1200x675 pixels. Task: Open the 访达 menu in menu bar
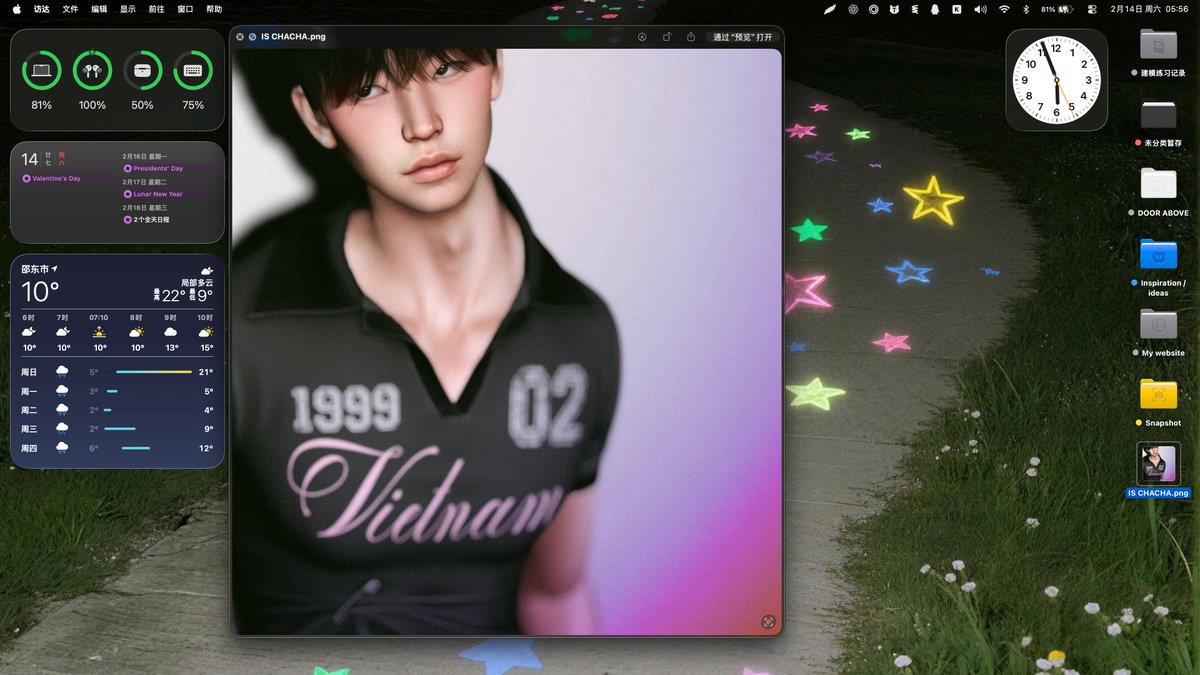[x=42, y=8]
